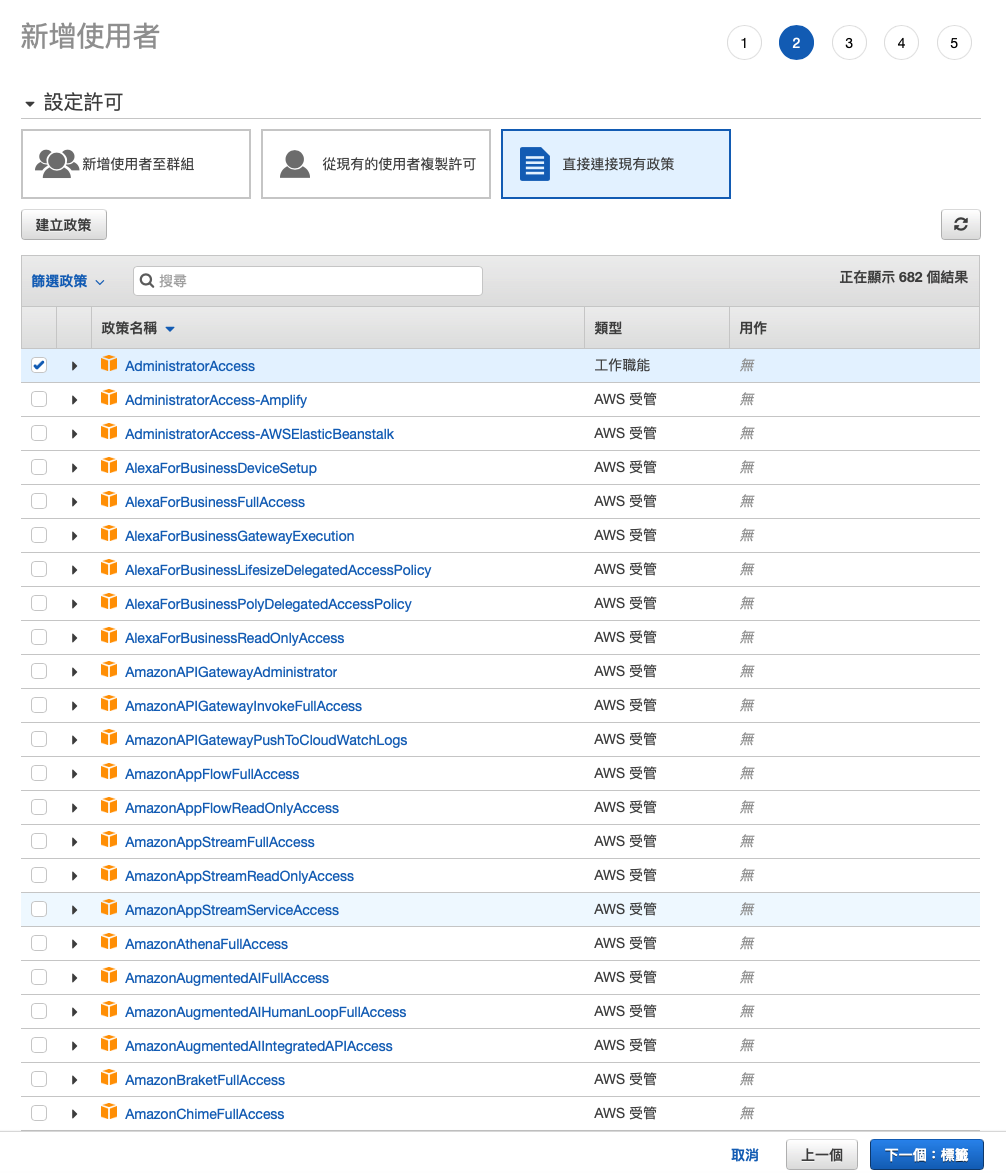Click policy icon beside AmazonAugmentedAIFullAccess
Image resolution: width=1006 pixels, height=1173 pixels.
(x=109, y=976)
